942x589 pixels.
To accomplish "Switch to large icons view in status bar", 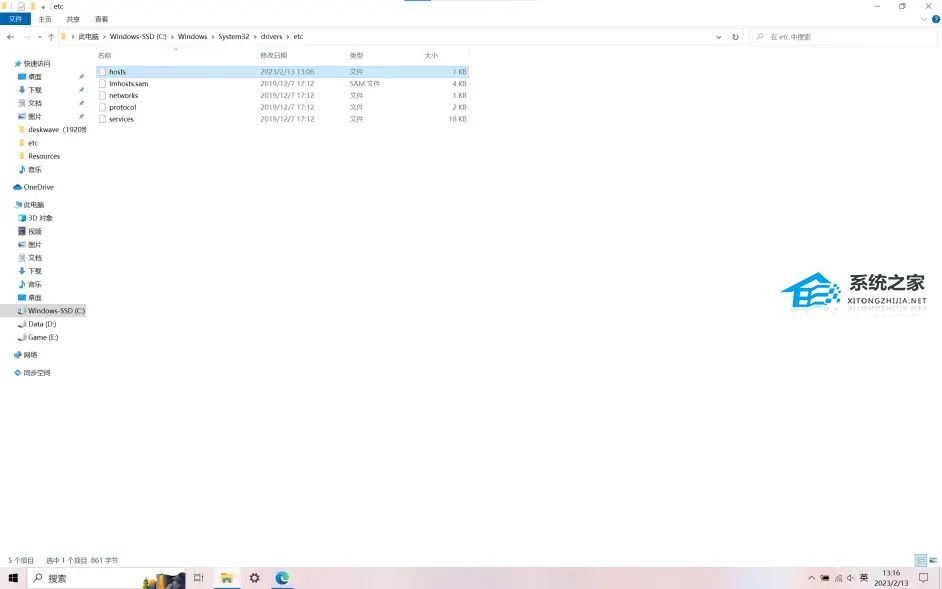I will 933,561.
